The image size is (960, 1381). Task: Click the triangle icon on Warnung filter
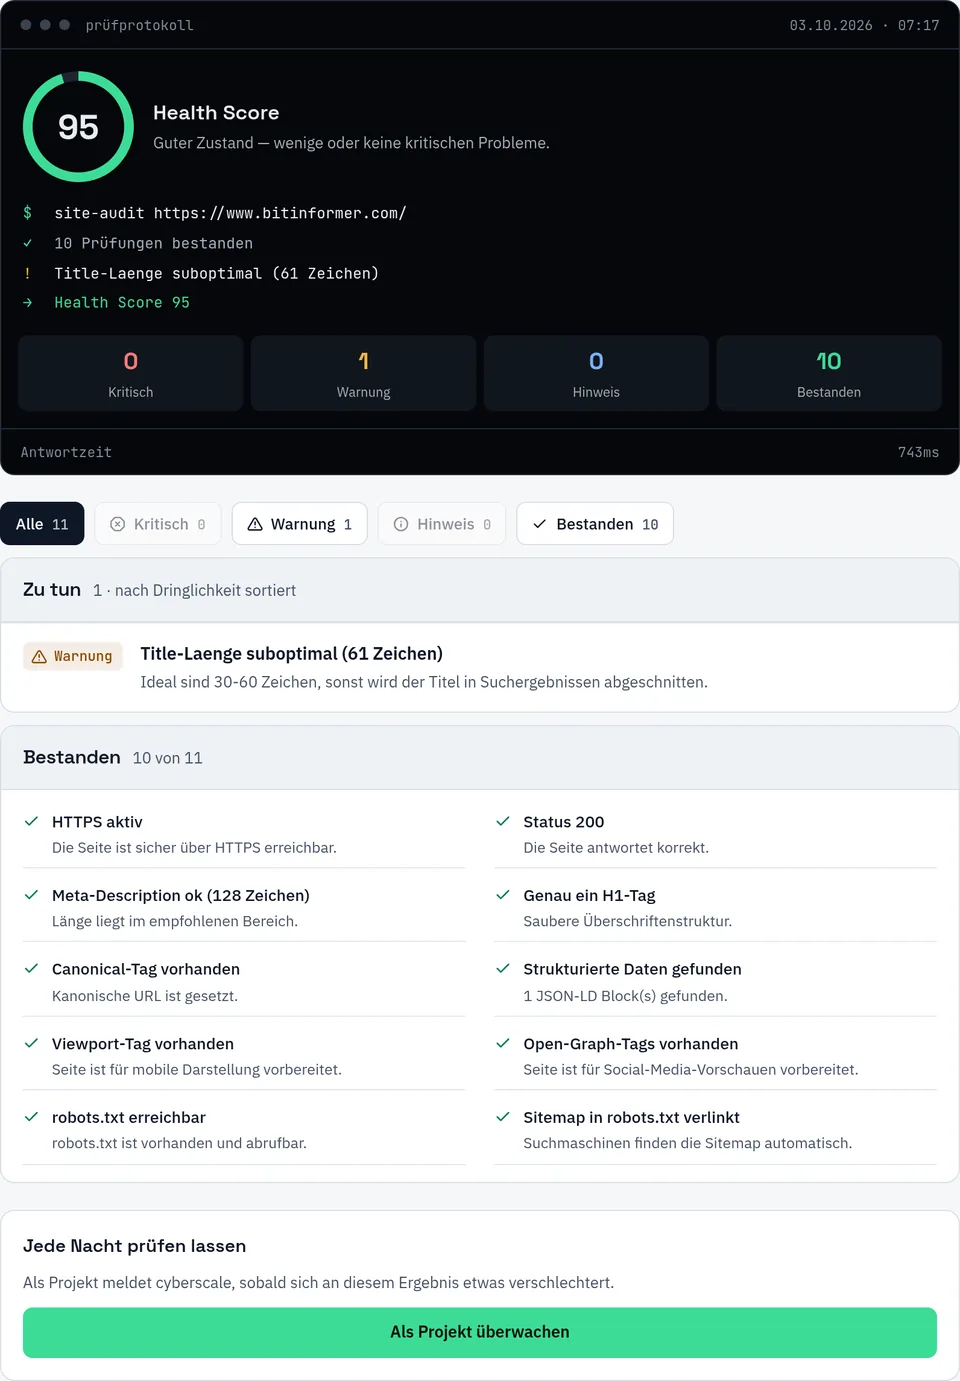pos(255,524)
